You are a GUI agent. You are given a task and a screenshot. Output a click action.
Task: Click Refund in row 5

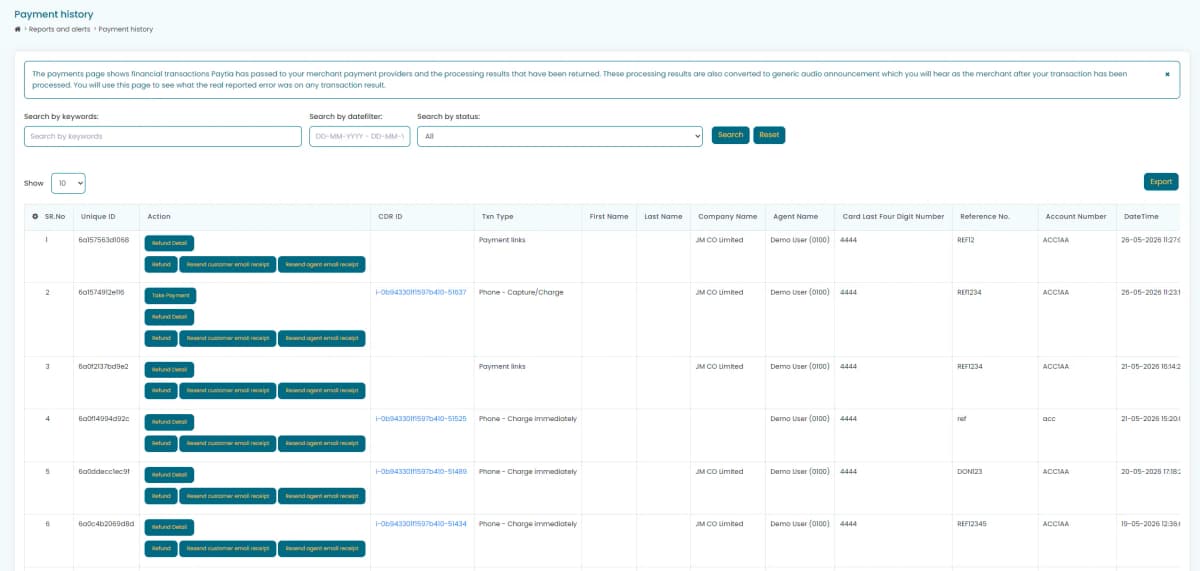(161, 496)
